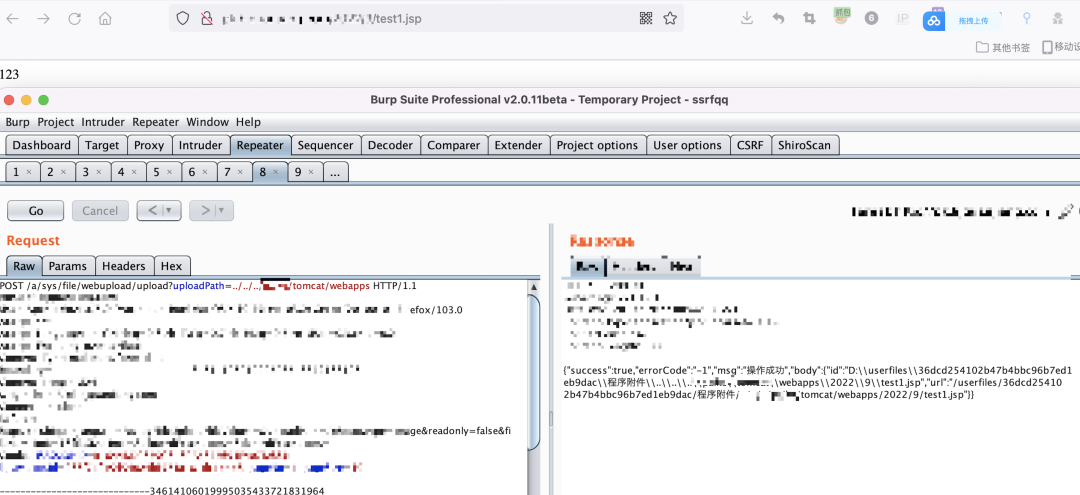Open the Intruder menu in menu bar

[103, 122]
